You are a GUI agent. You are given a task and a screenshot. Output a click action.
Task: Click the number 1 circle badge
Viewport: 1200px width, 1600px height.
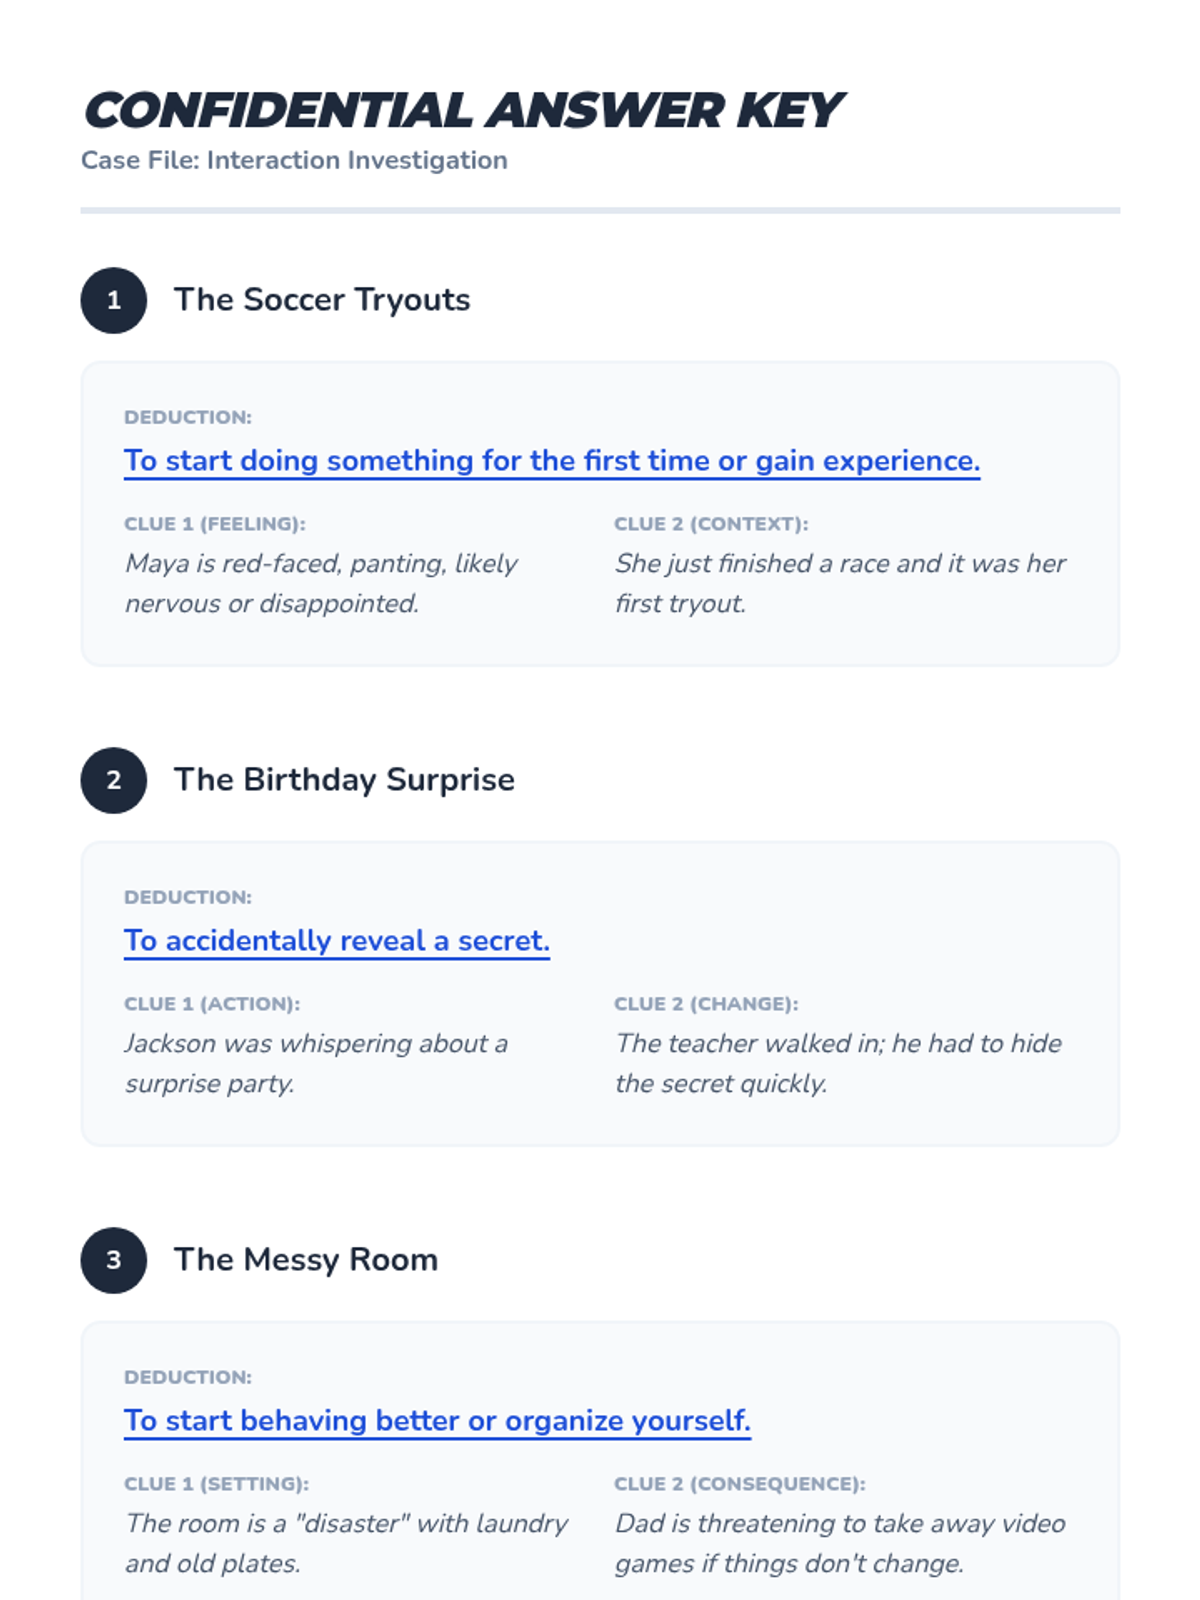(x=113, y=300)
